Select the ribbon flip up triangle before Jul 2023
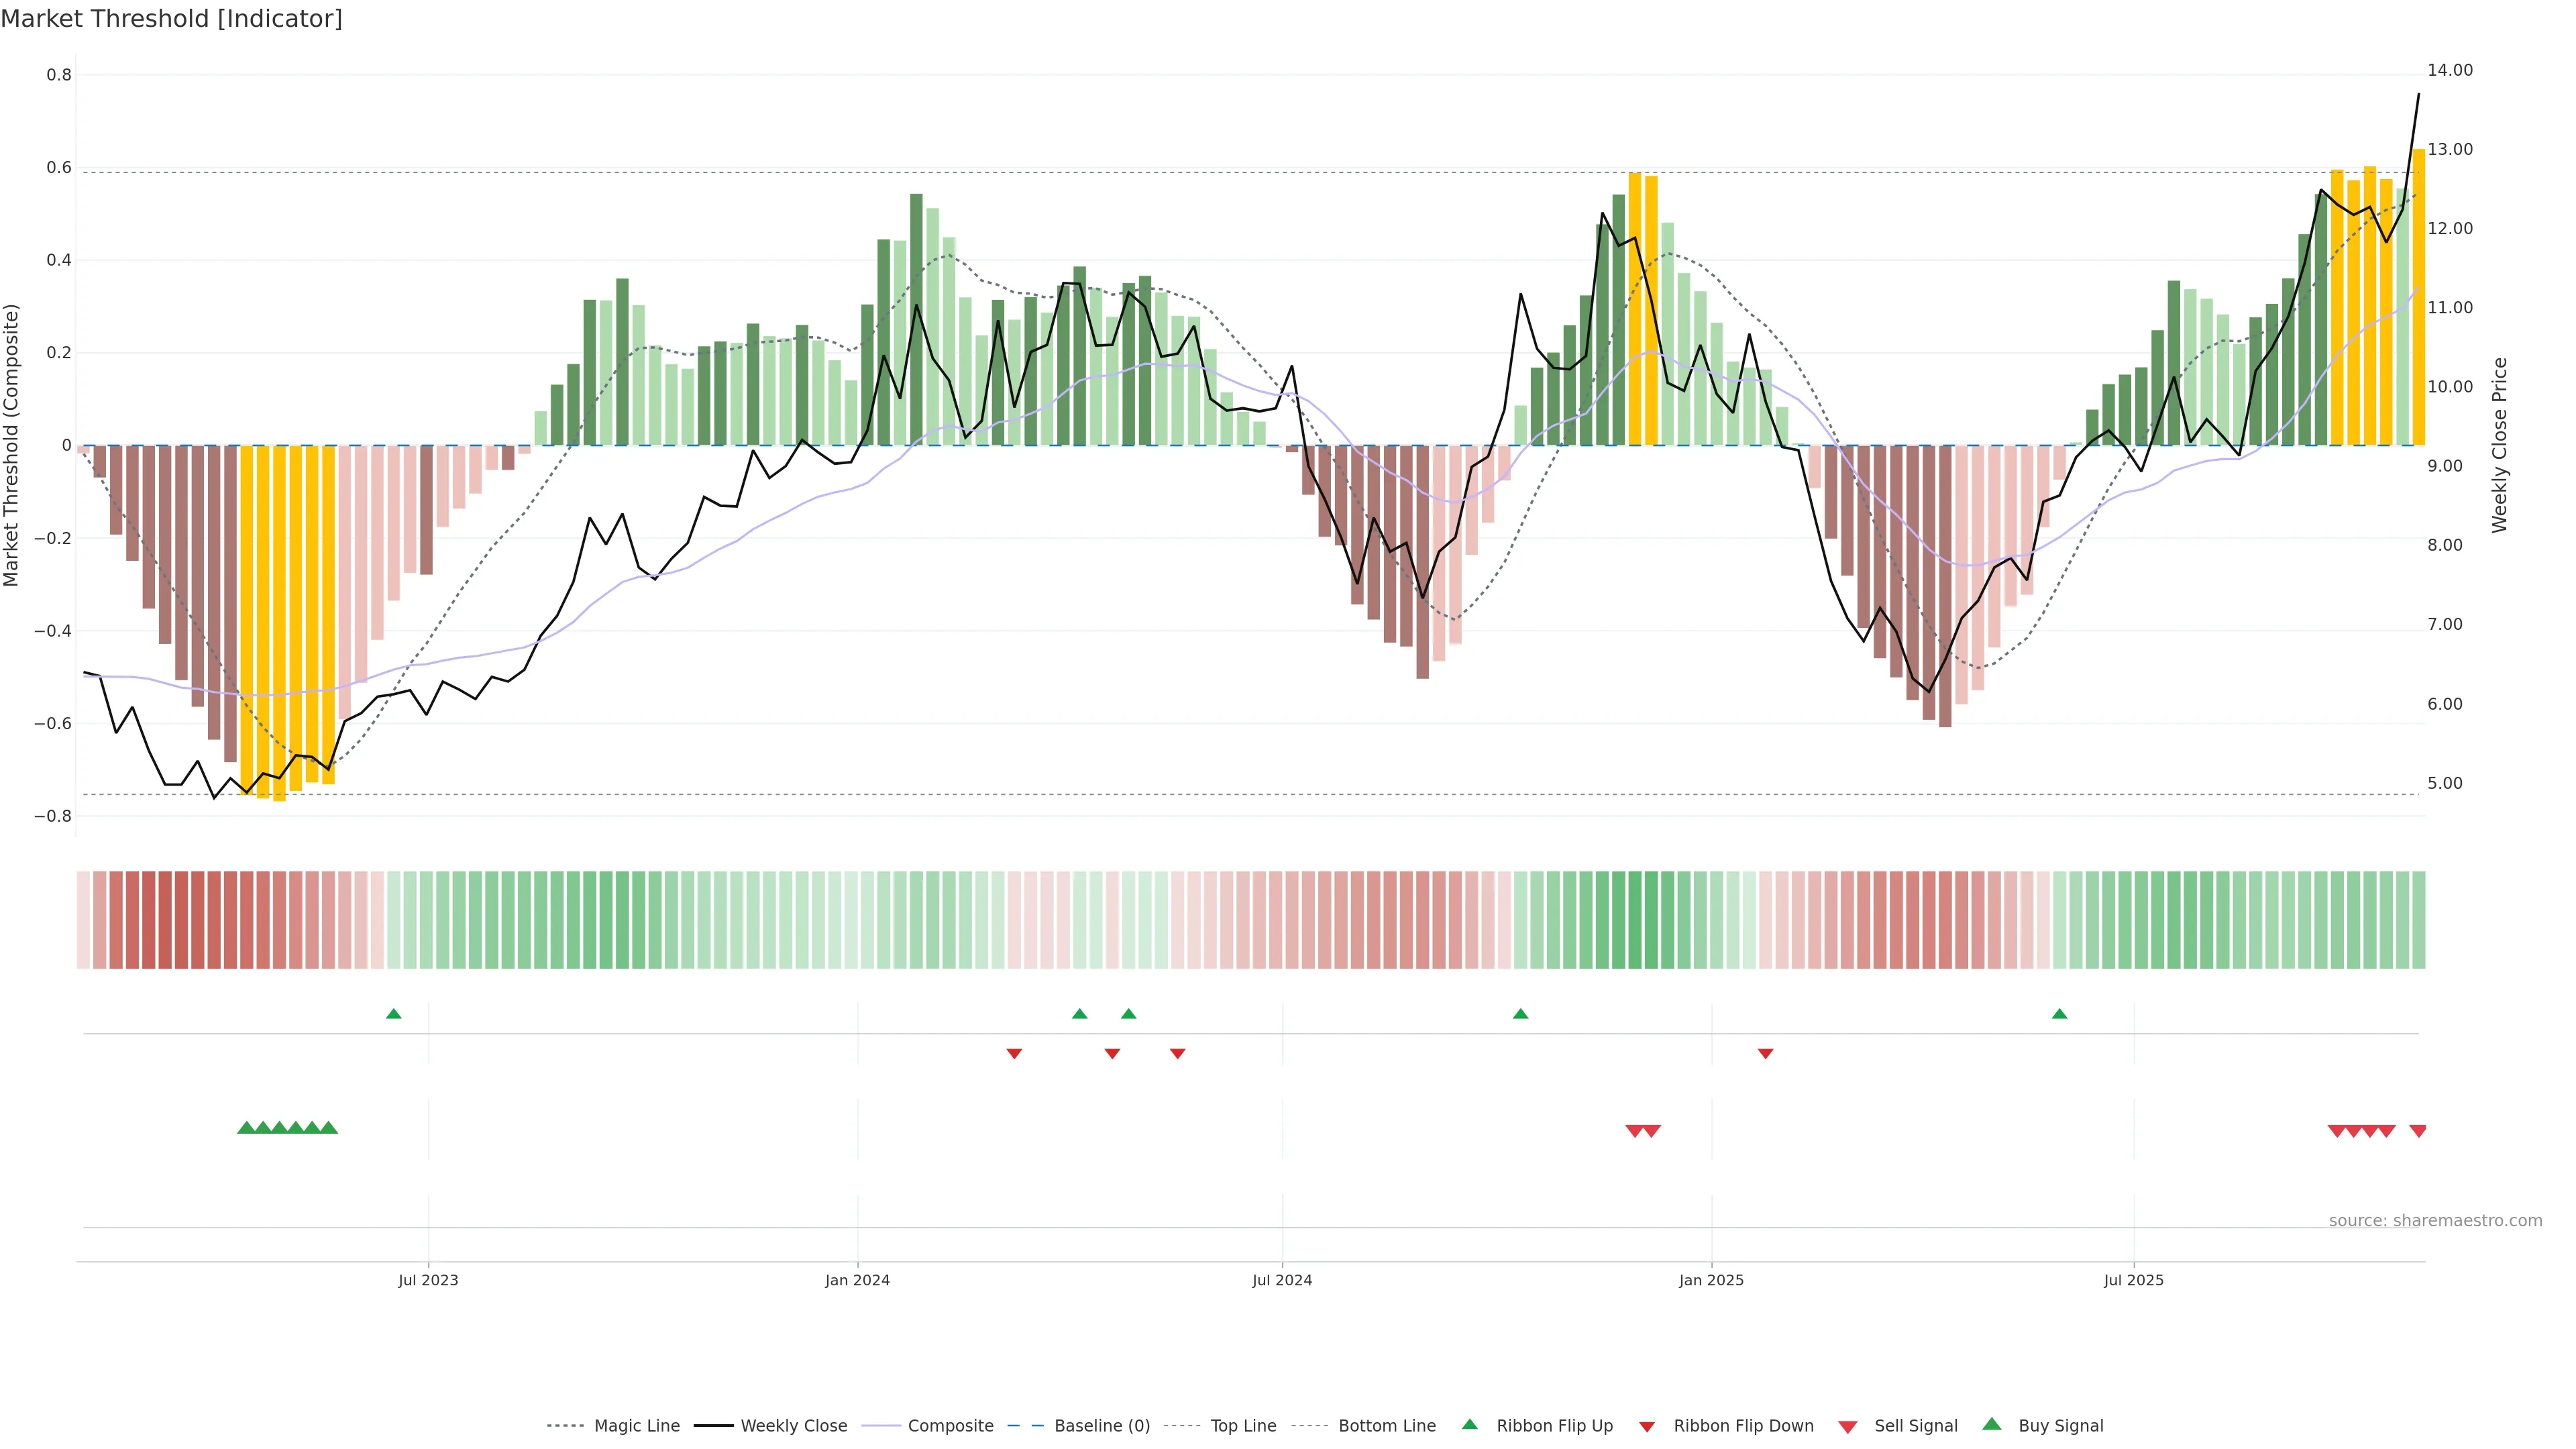The width and height of the screenshot is (2576, 1449). click(x=393, y=1014)
